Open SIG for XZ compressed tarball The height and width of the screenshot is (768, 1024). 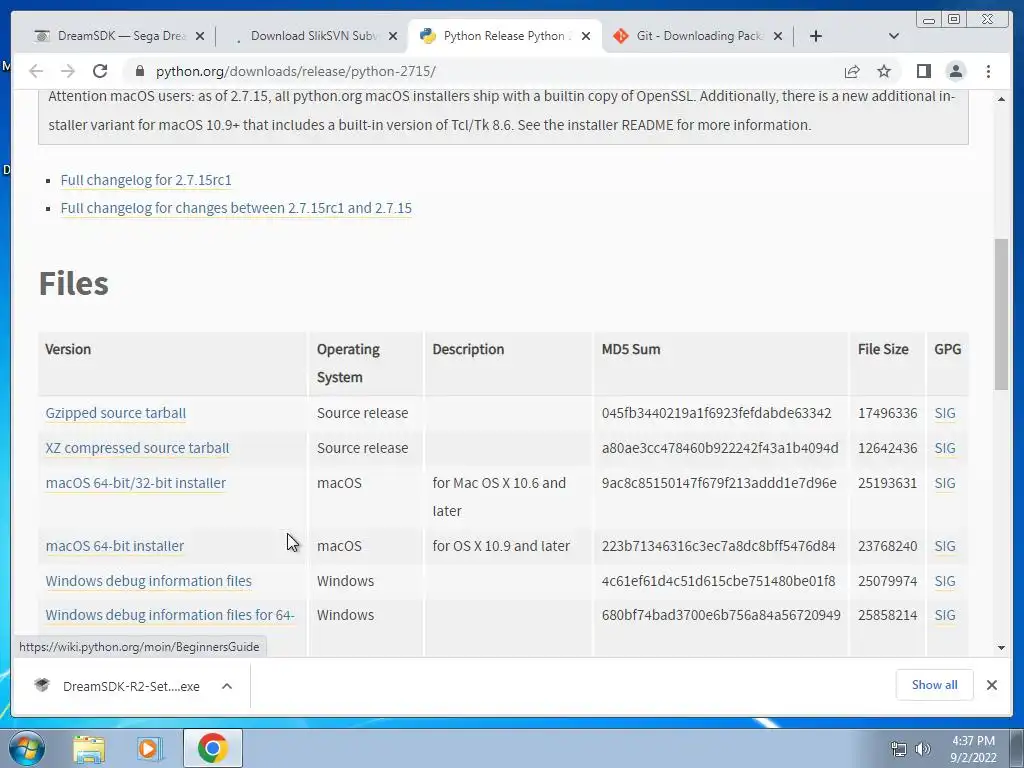pos(944,448)
